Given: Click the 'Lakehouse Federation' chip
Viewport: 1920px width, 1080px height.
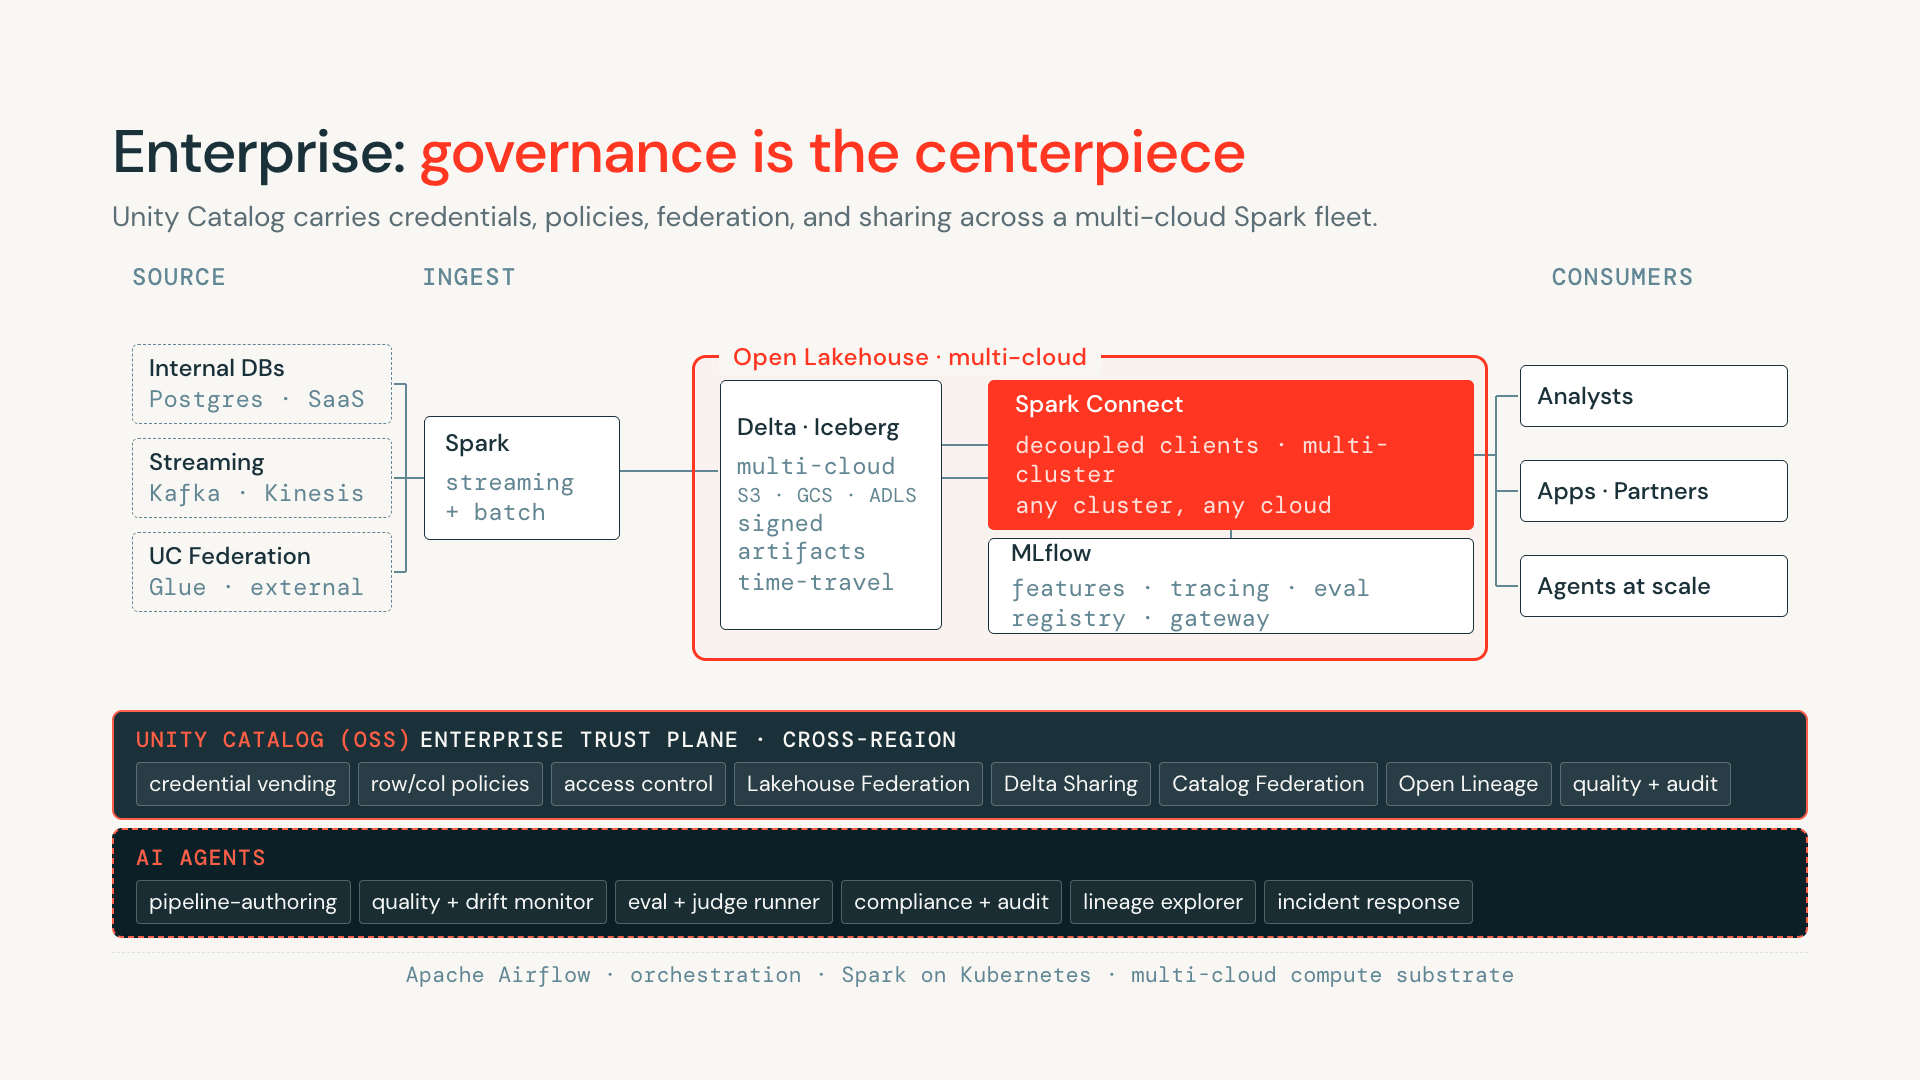Looking at the screenshot, I should pyautogui.click(x=858, y=784).
